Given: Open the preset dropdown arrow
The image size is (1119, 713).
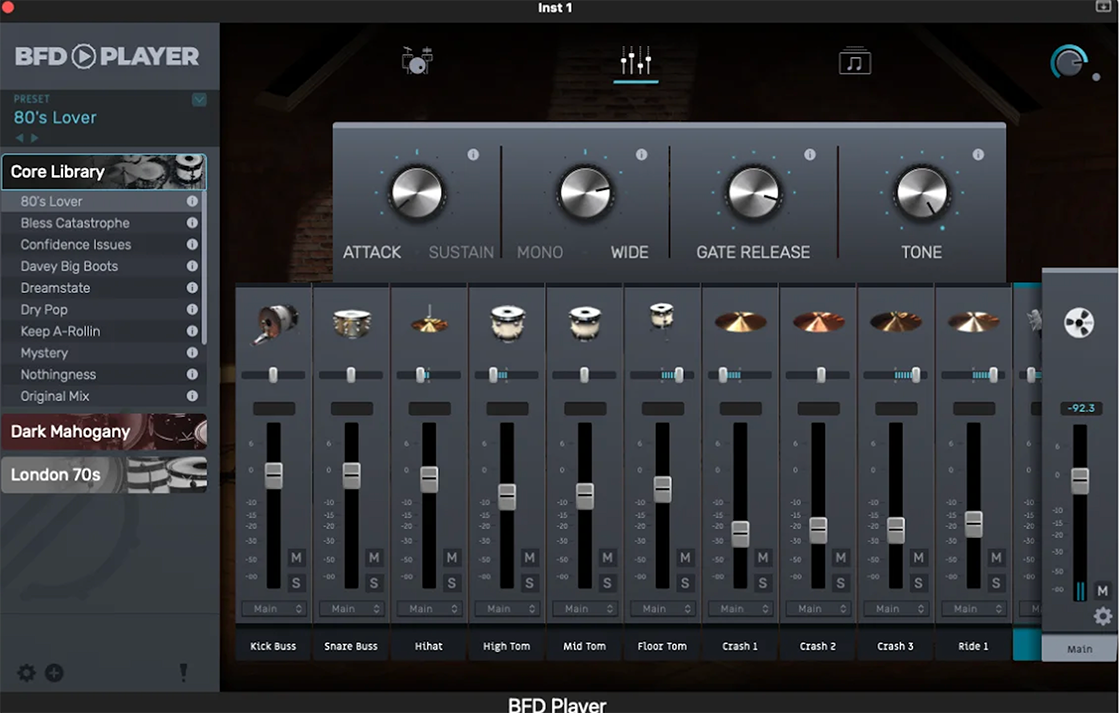Looking at the screenshot, I should [x=199, y=99].
